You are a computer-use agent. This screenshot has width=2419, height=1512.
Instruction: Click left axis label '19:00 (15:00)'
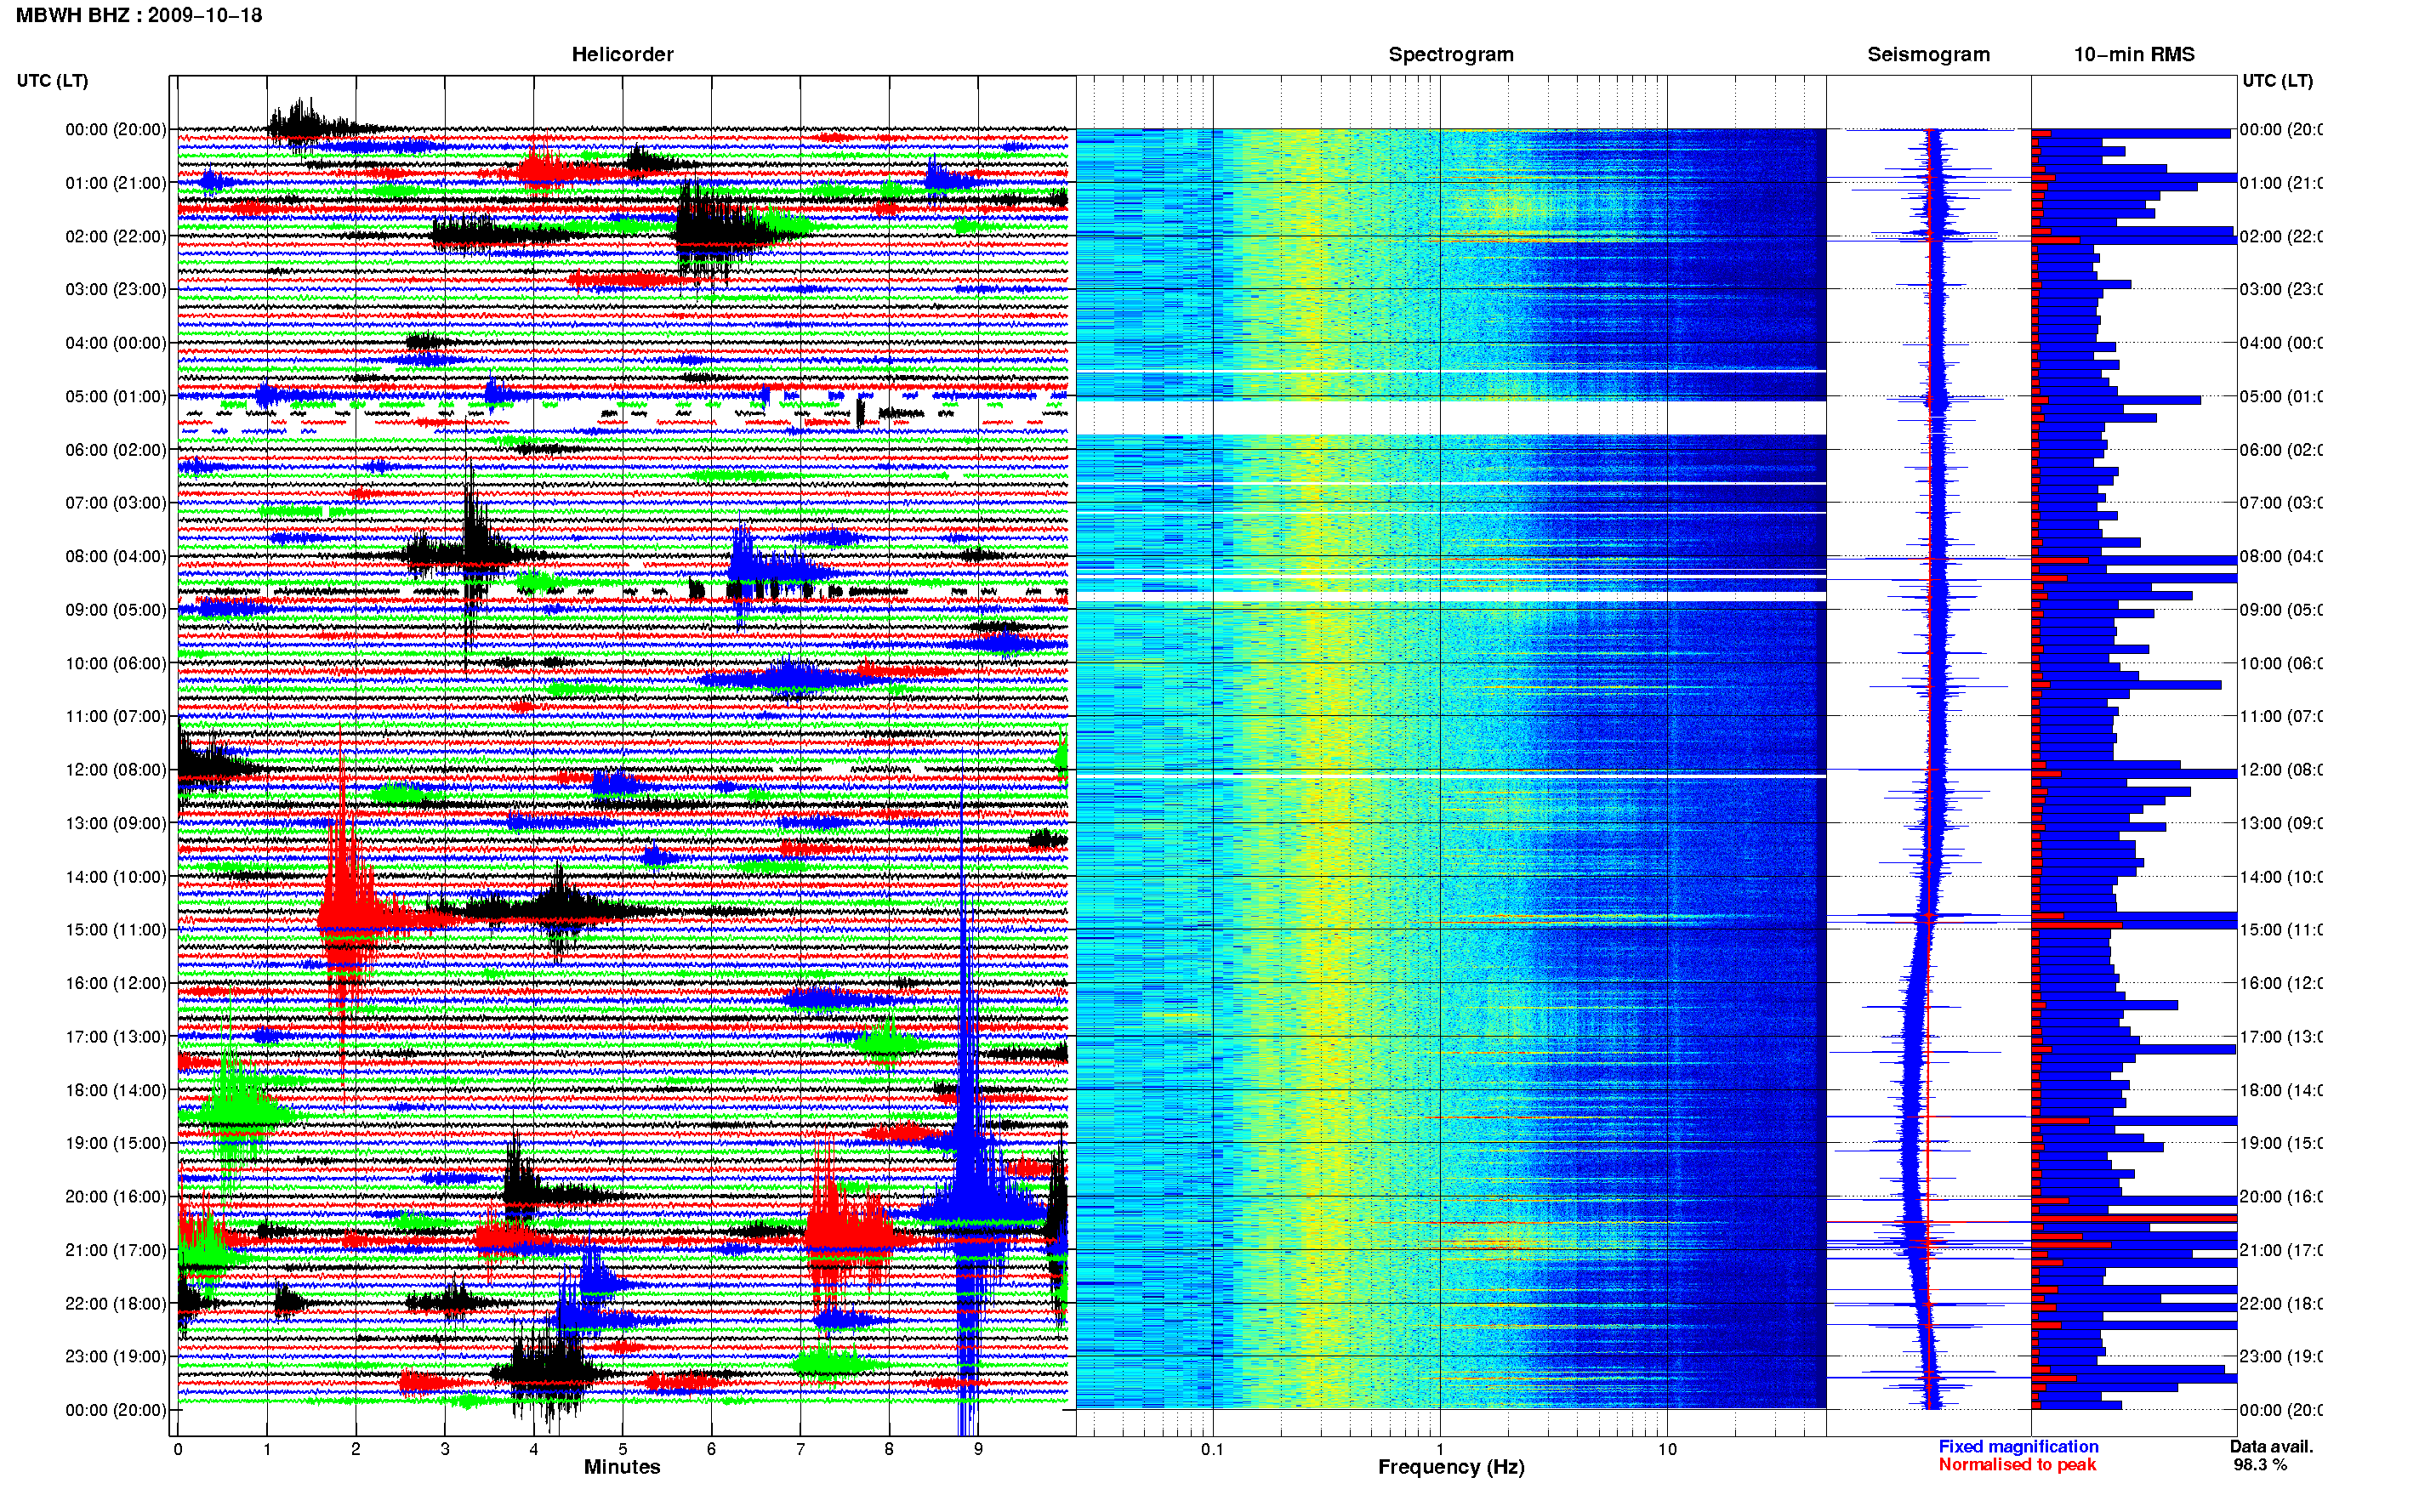116,1143
